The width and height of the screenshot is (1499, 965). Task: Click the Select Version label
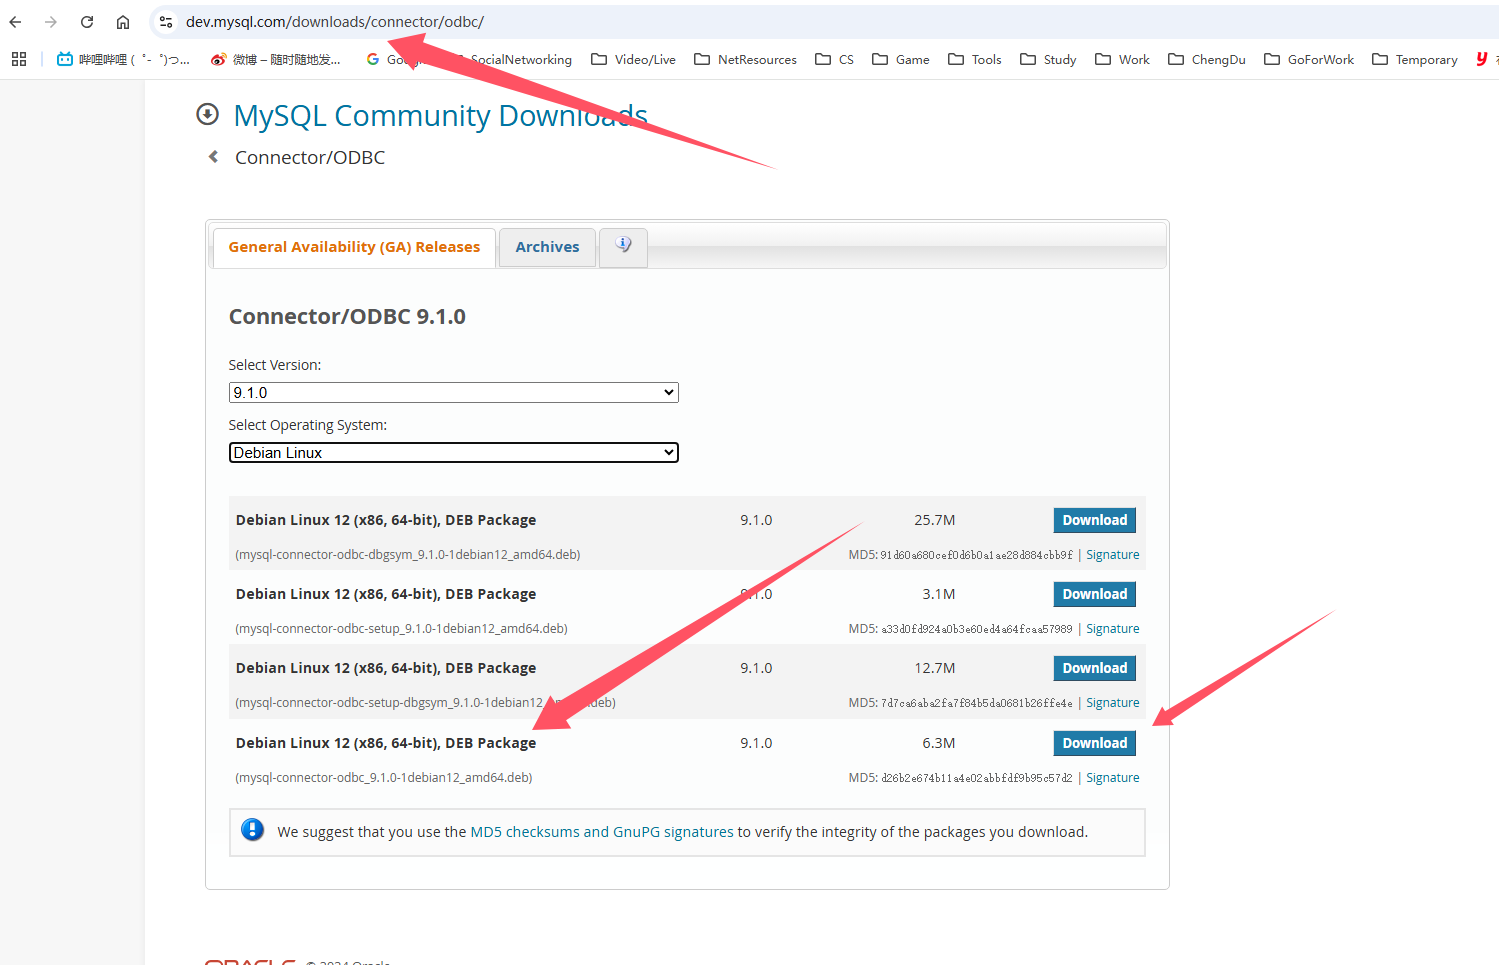(275, 365)
